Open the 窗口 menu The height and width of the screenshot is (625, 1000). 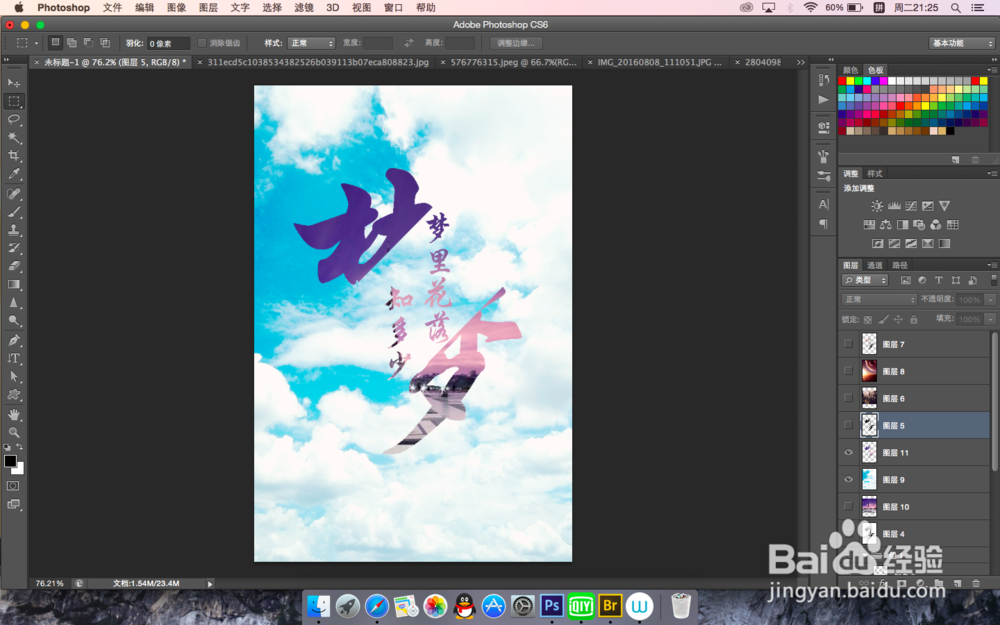pyautogui.click(x=393, y=8)
